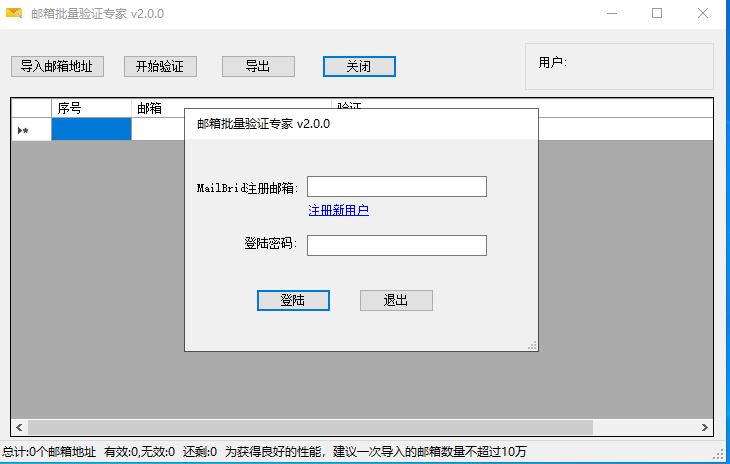Screen dimensions: 730x464
Task: Click the login dialog title 邮箱批量验证专家 v2.0.0
Action: coord(264,124)
